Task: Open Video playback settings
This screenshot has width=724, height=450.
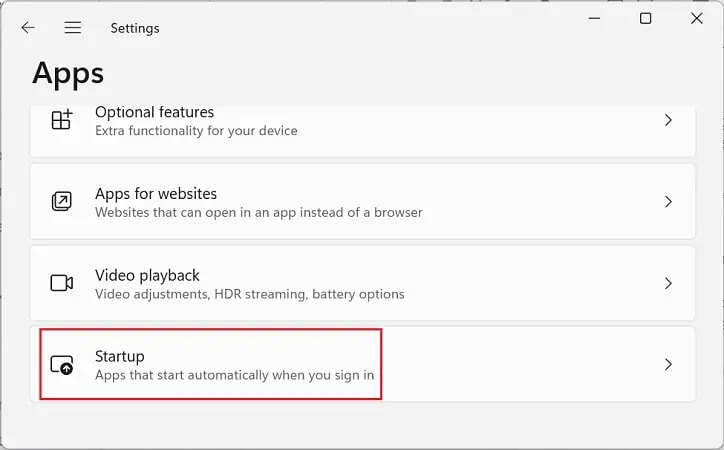Action: point(362,283)
